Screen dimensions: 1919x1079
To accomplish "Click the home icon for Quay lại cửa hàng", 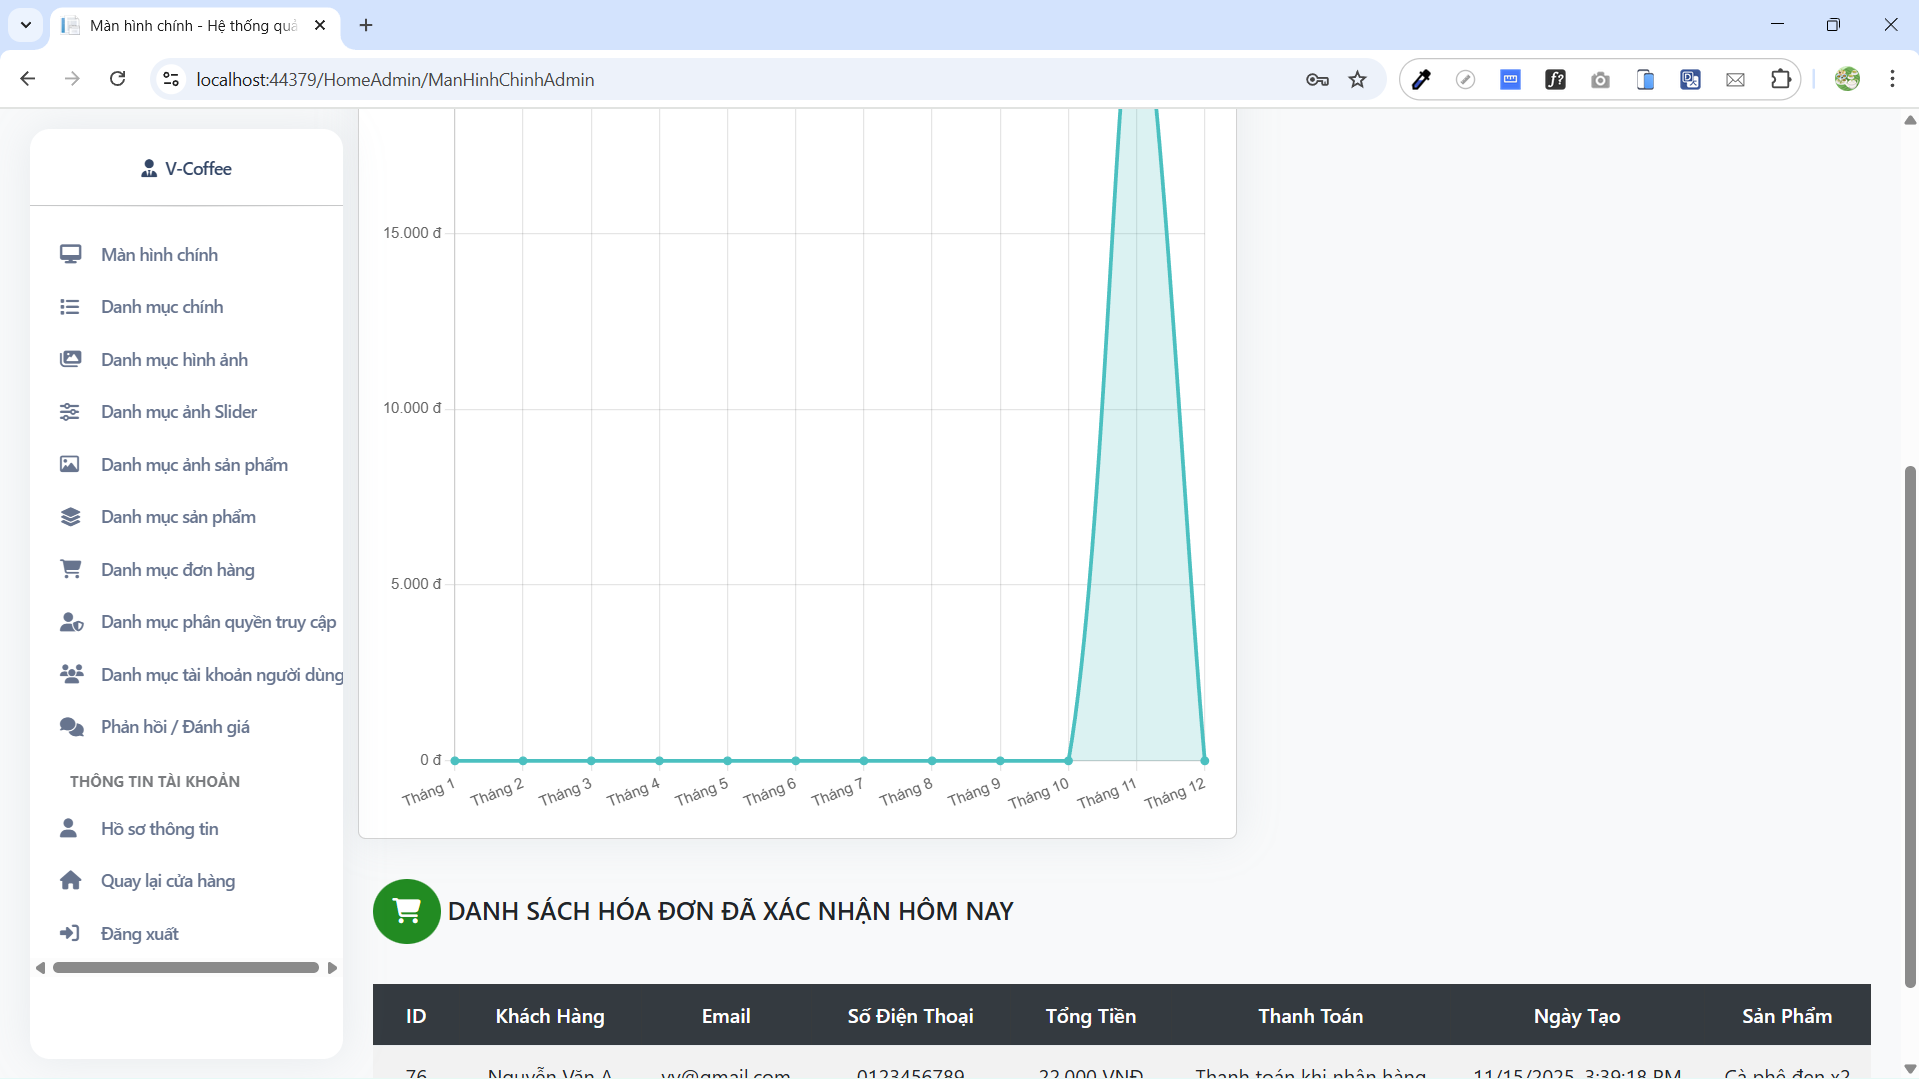I will pyautogui.click(x=70, y=881).
